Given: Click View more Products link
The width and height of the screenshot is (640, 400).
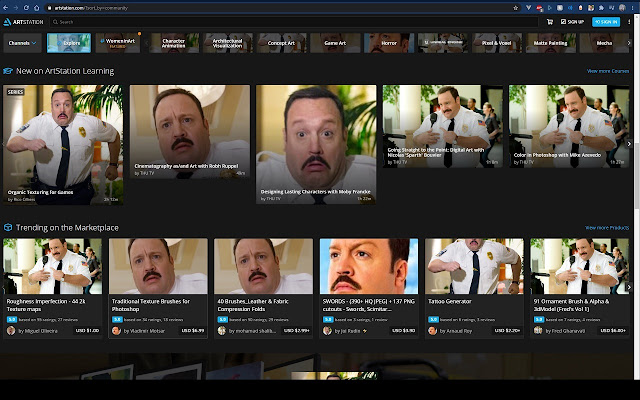Looking at the screenshot, I should [x=607, y=228].
